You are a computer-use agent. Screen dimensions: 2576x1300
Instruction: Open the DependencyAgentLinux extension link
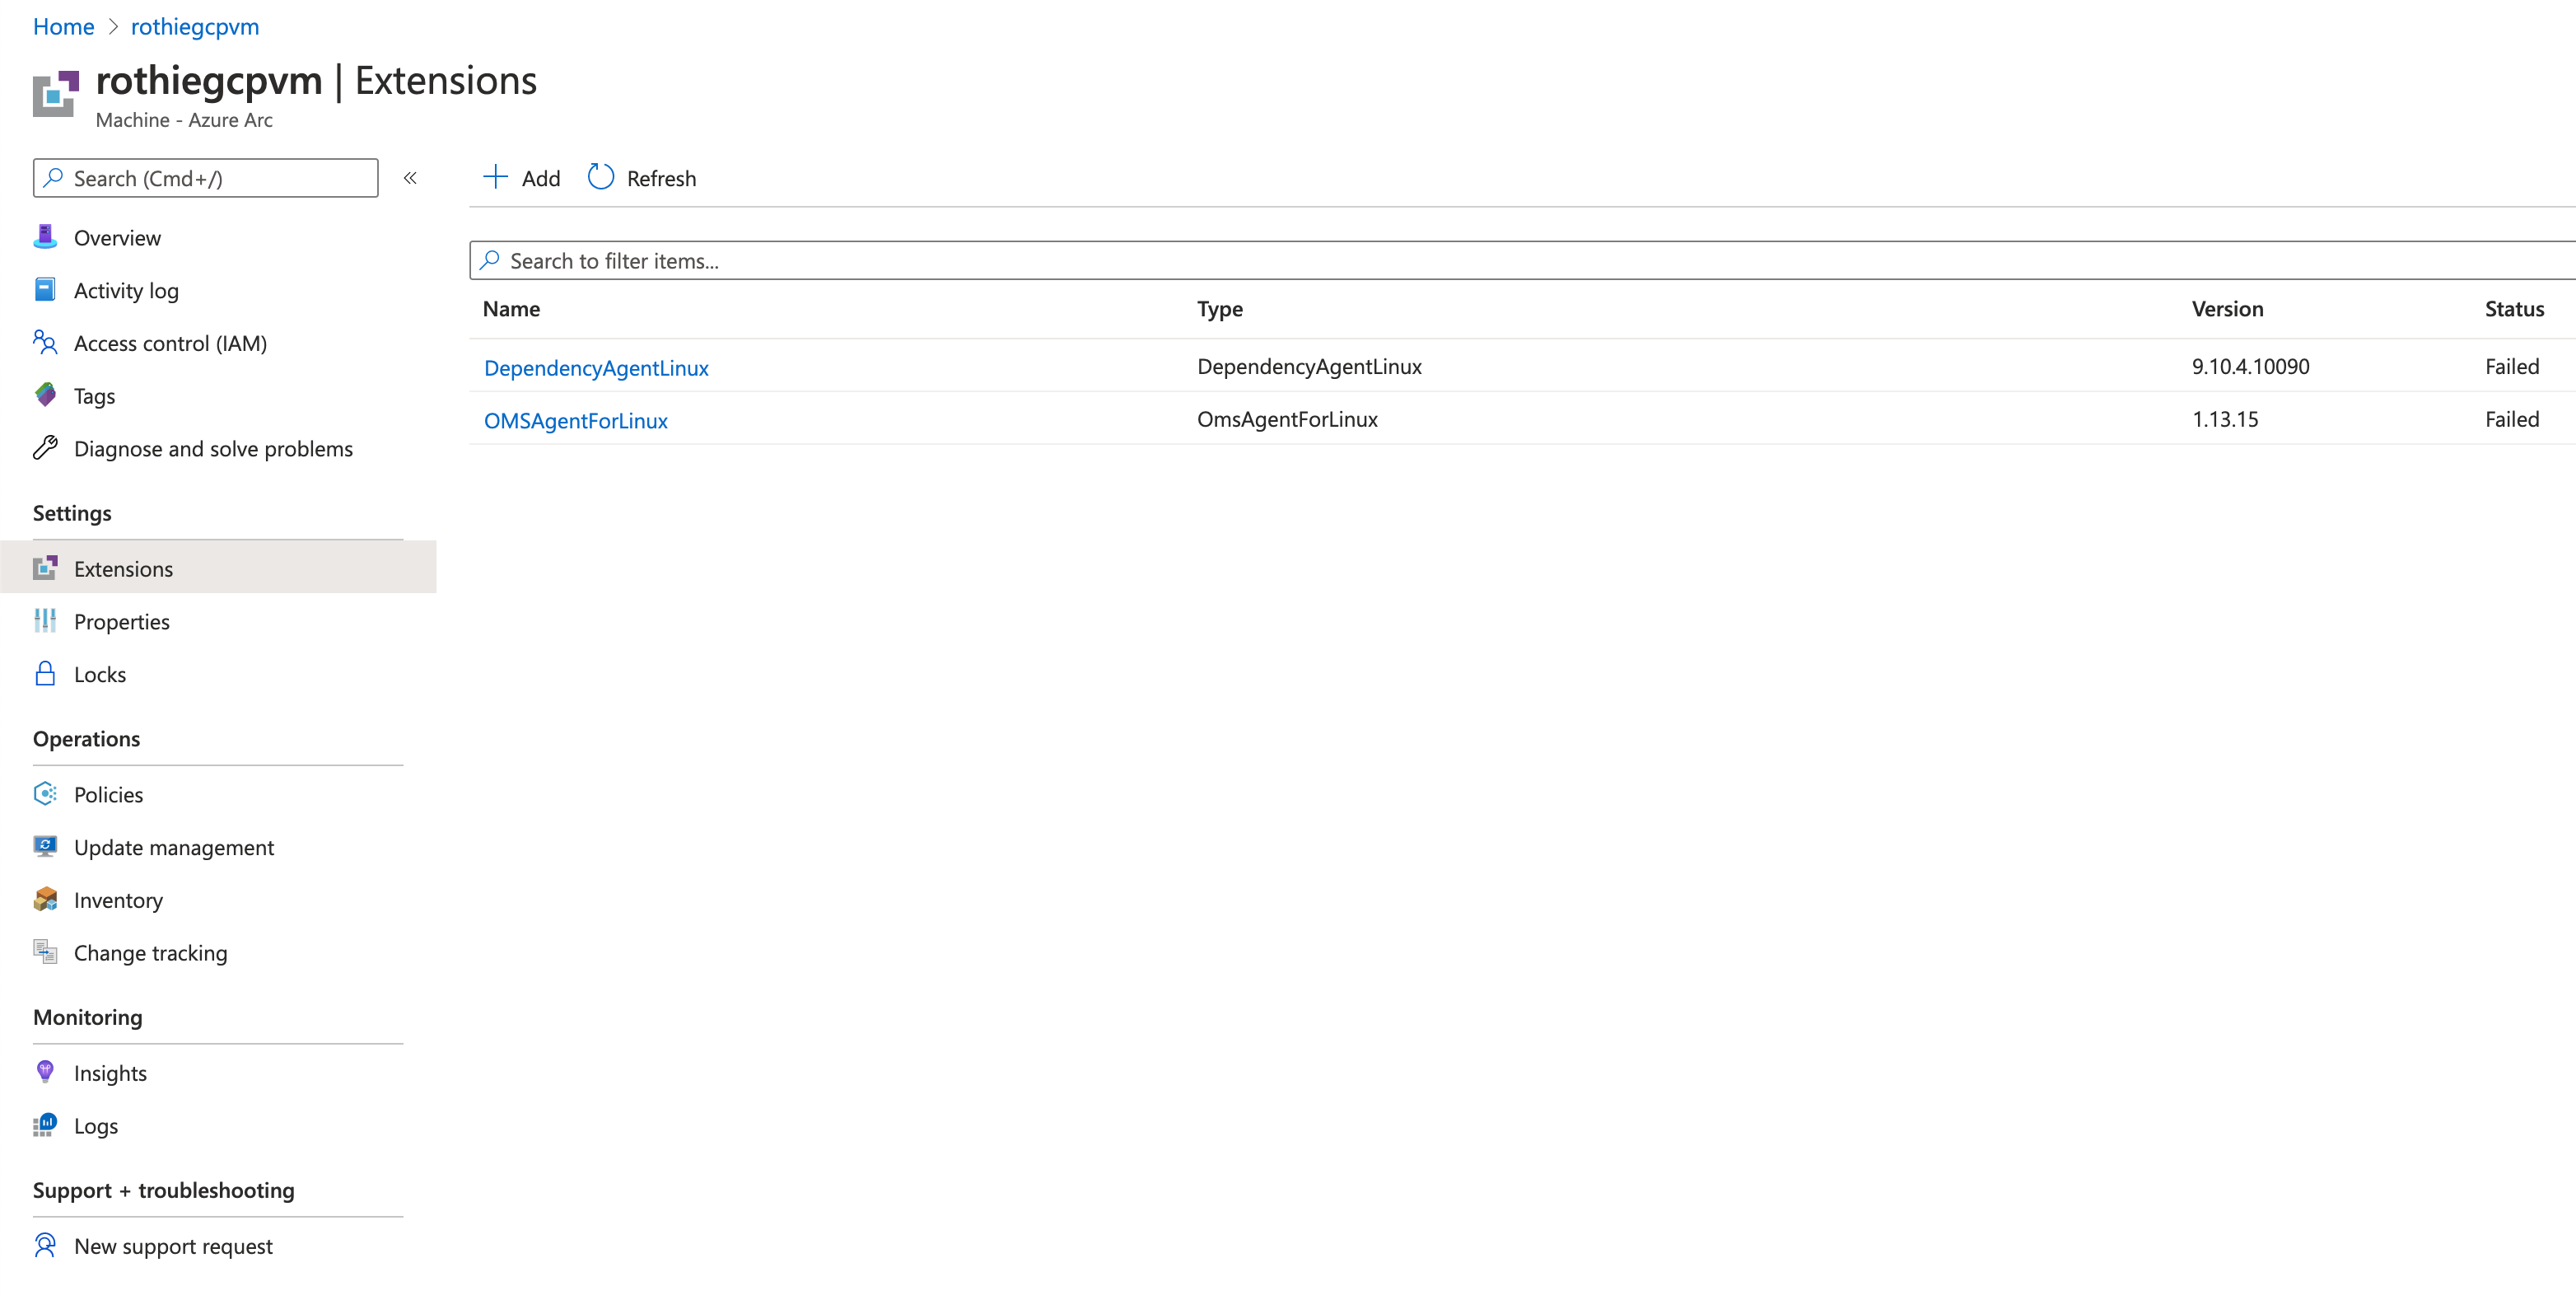596,368
